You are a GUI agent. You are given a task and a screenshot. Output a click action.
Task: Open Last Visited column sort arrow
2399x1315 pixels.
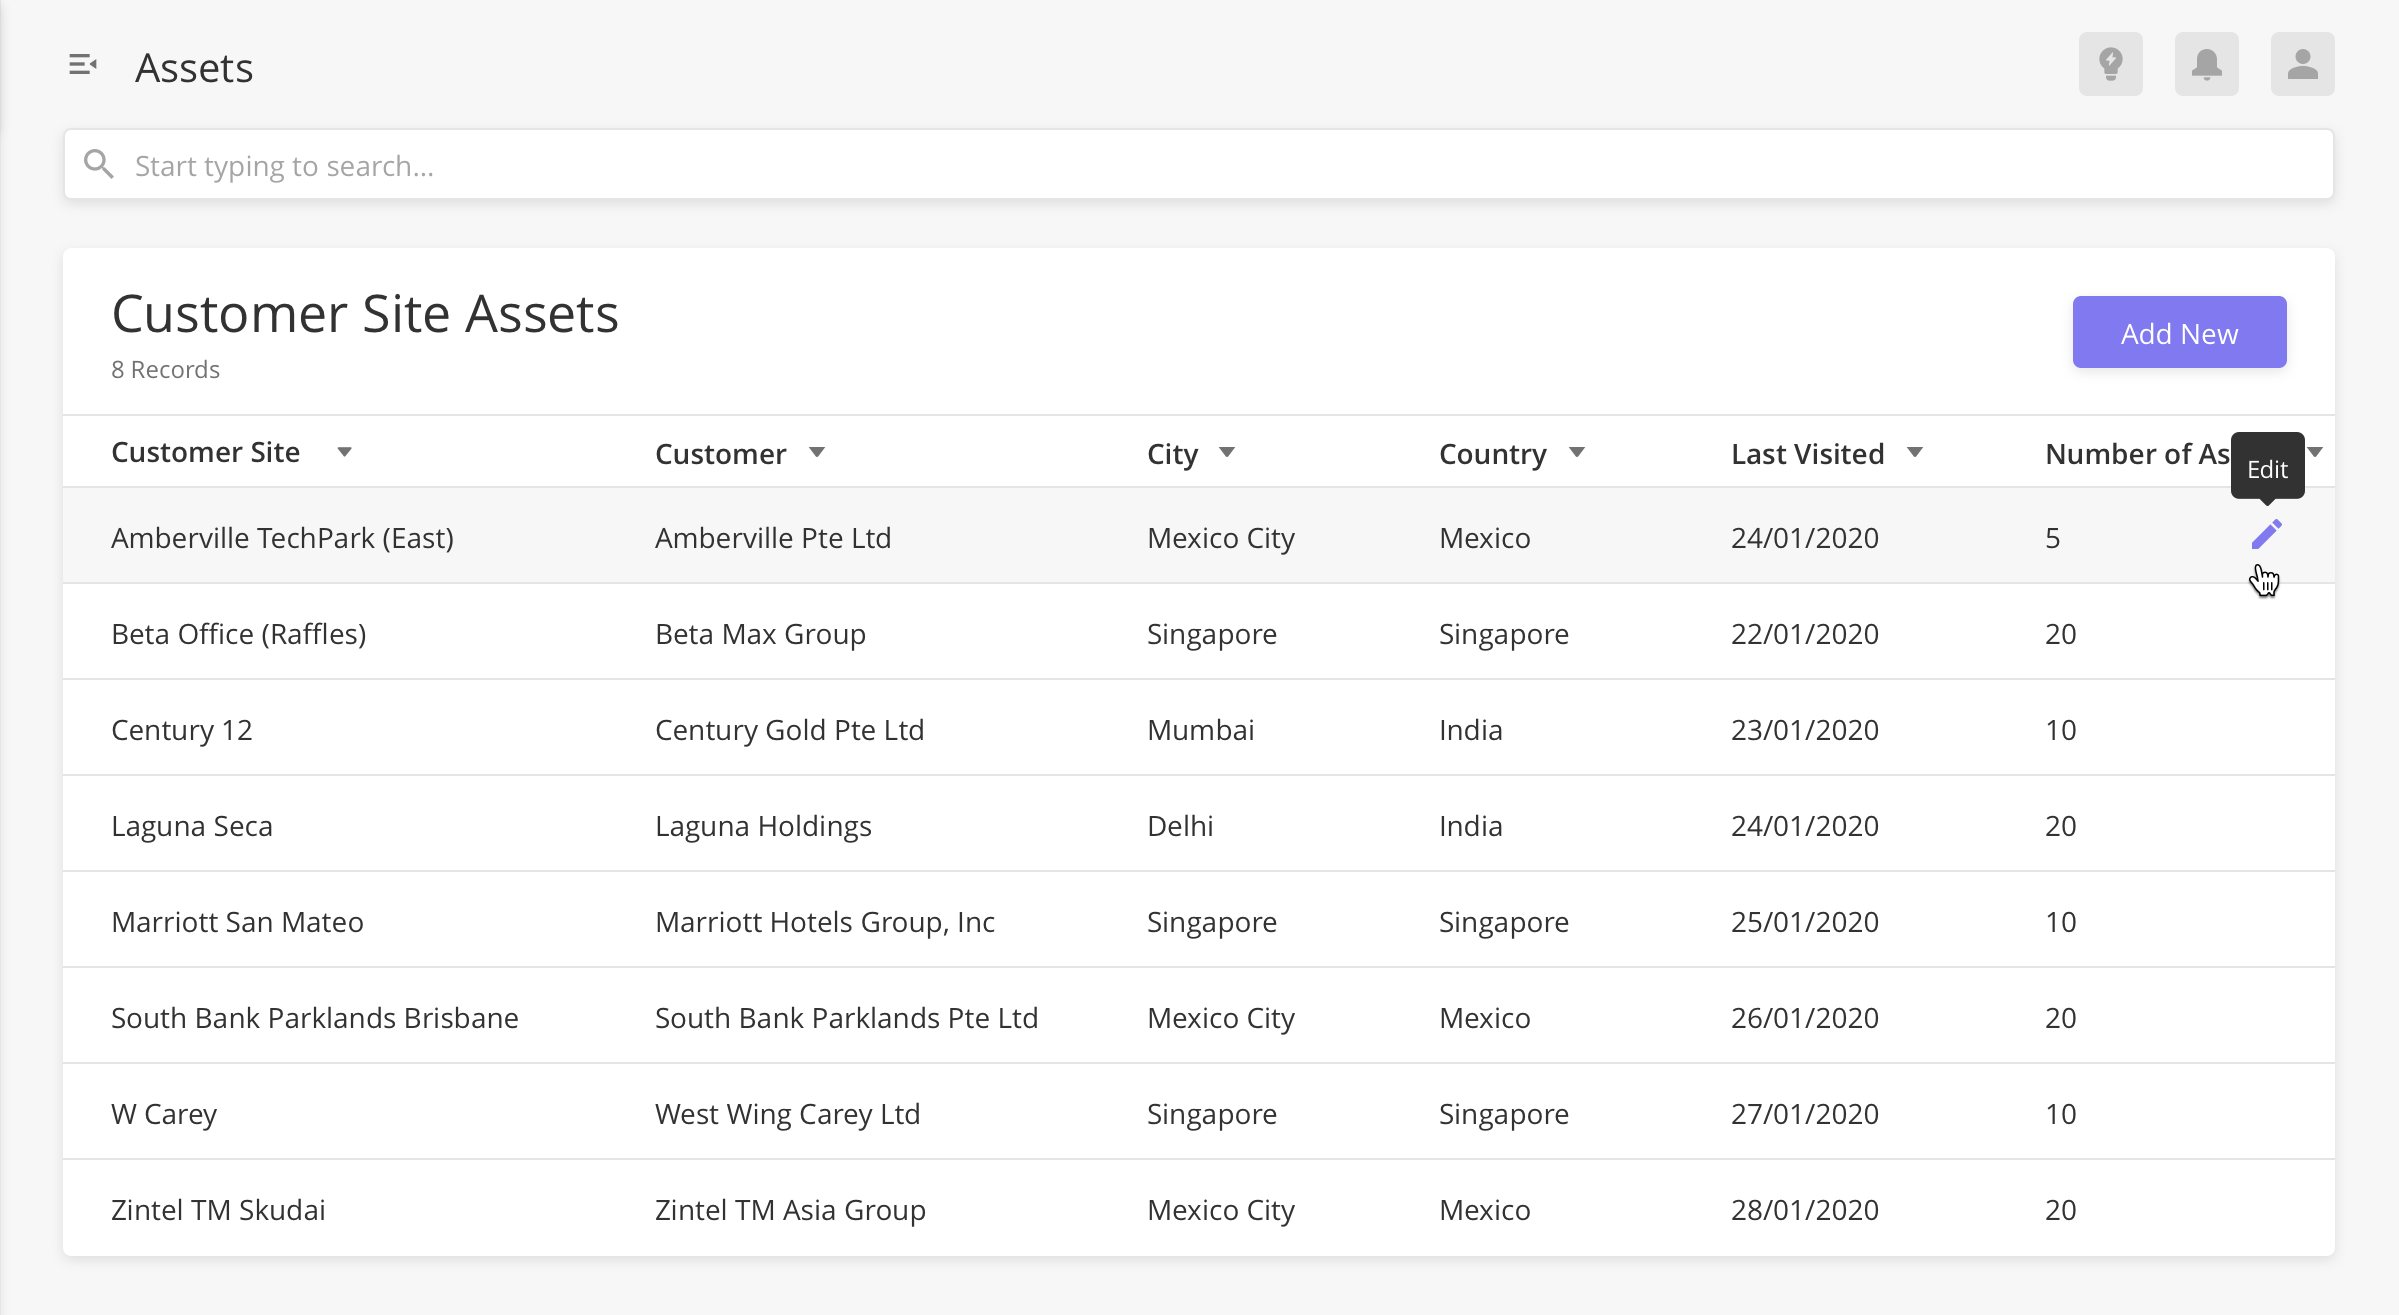[x=1915, y=453]
